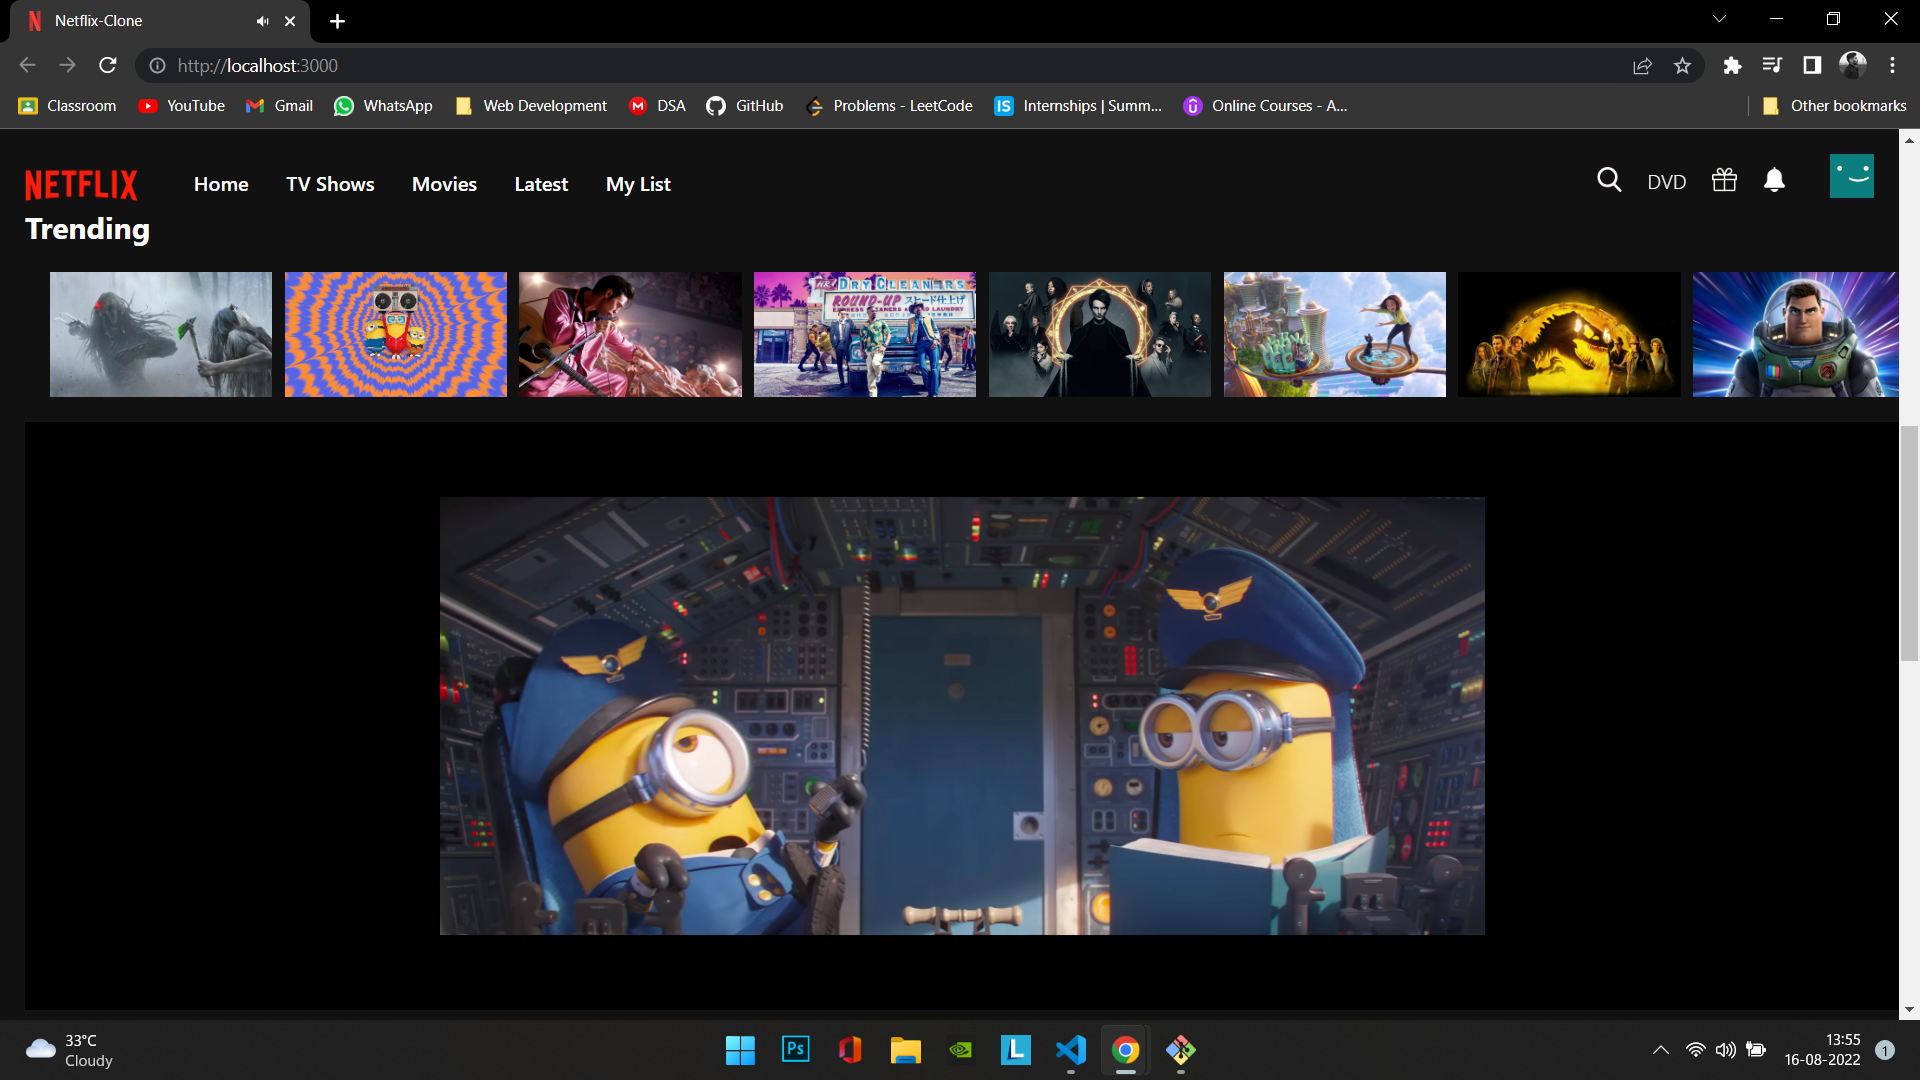Click the share page icon
The image size is (1920, 1080).
(x=1642, y=66)
